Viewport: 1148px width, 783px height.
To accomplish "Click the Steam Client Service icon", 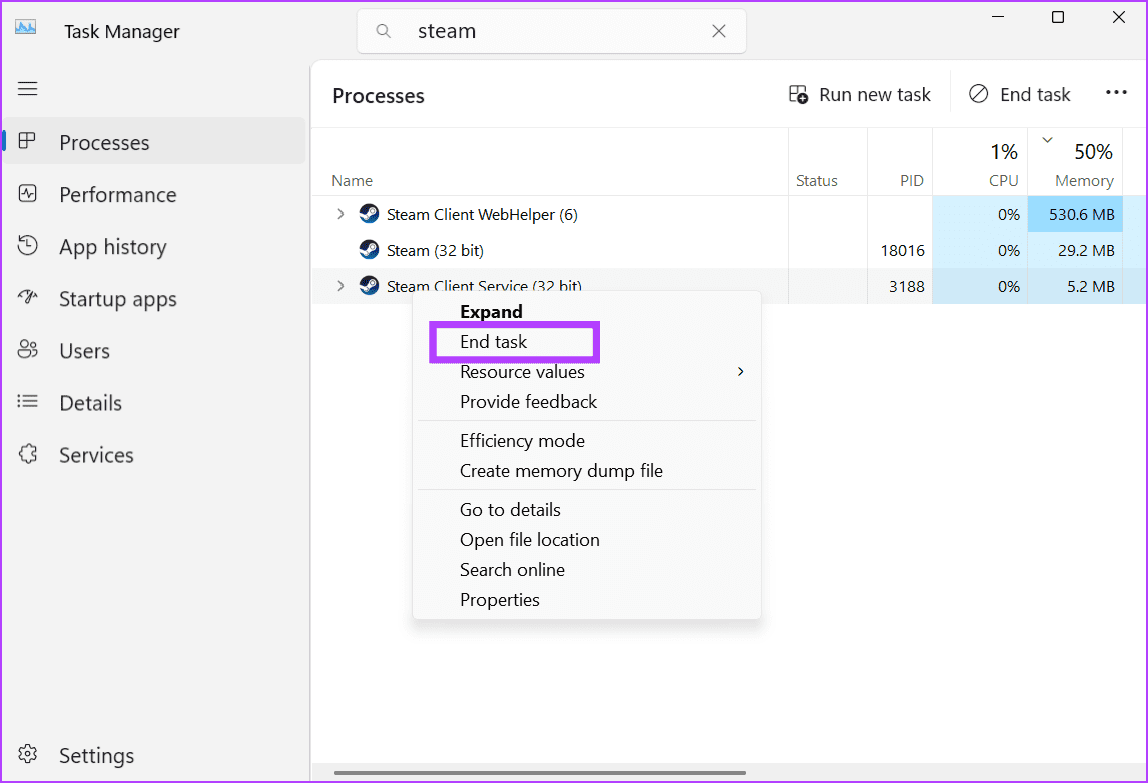I will [x=369, y=285].
